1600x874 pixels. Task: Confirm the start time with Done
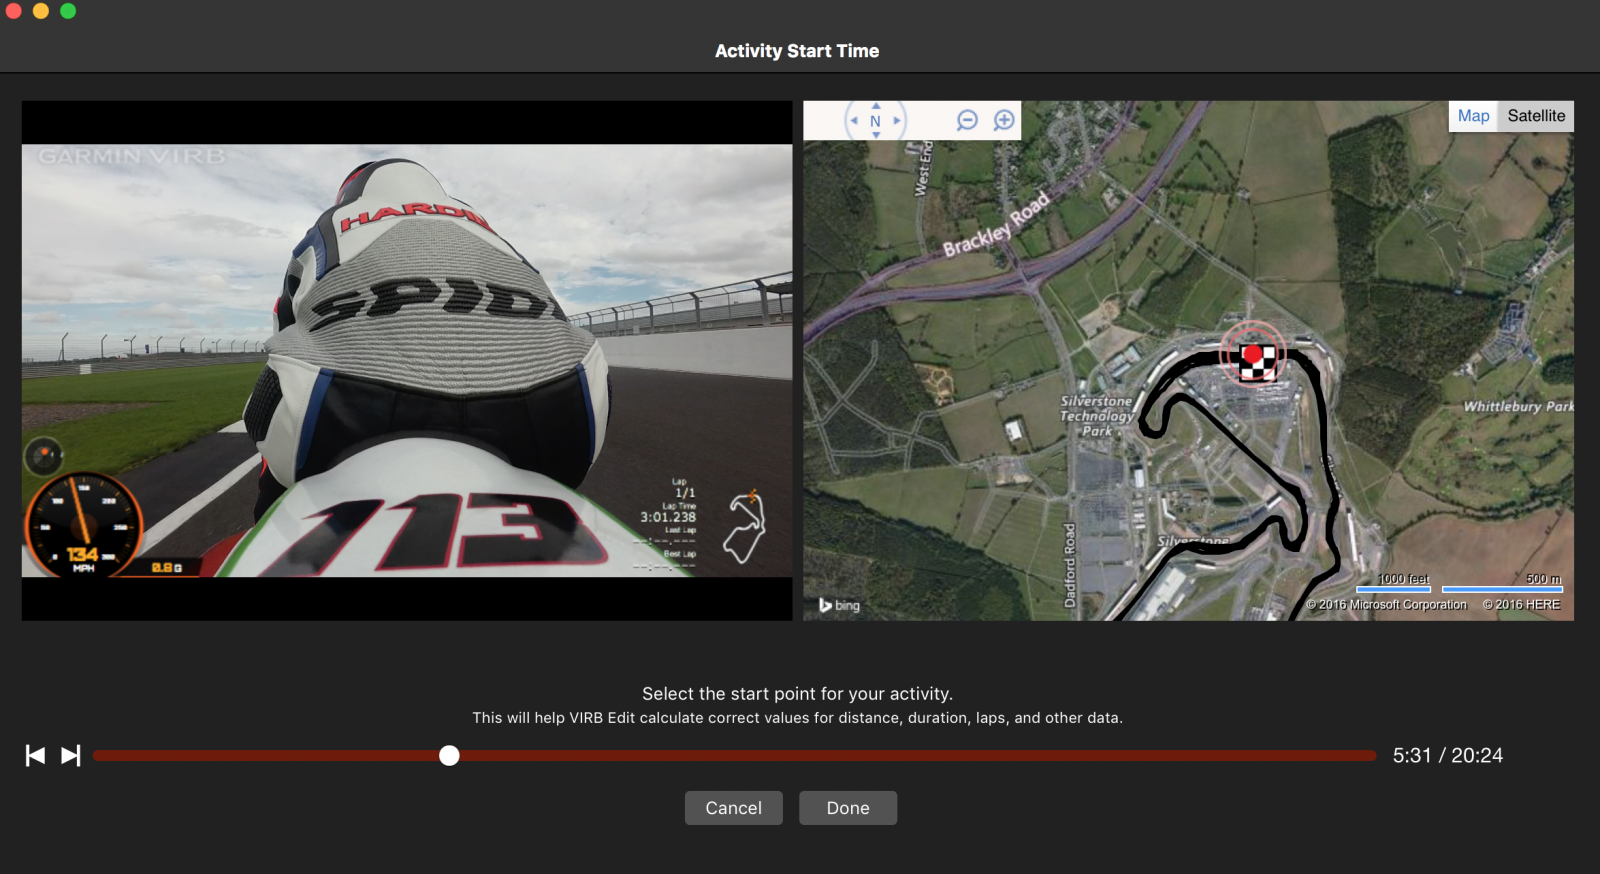click(847, 808)
